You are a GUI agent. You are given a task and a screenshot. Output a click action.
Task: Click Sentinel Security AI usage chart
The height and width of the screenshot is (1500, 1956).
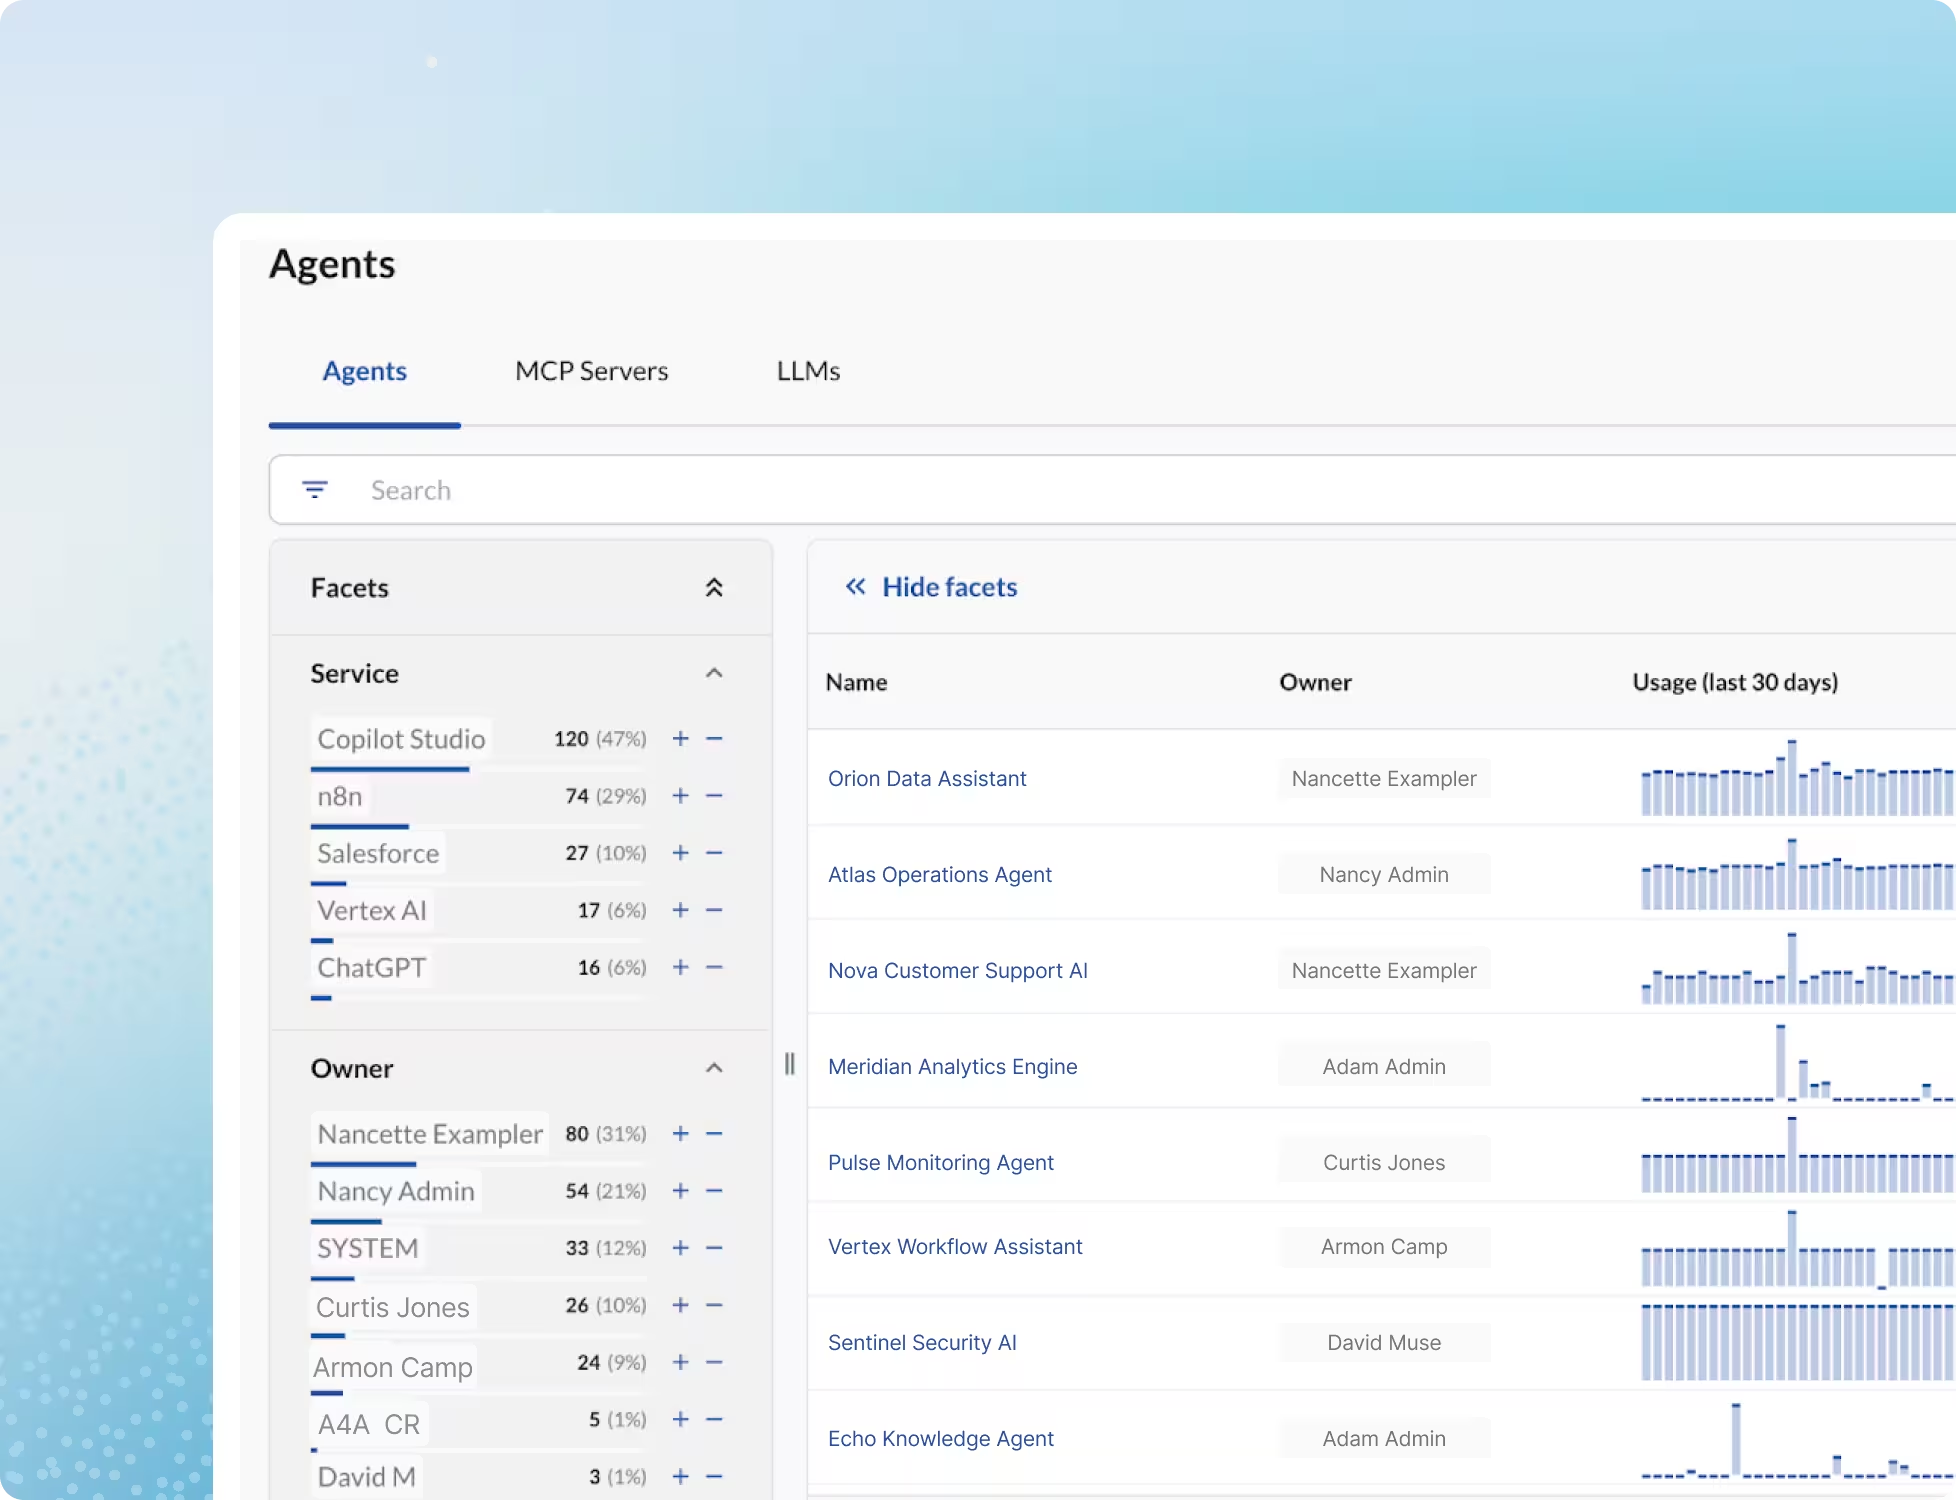coord(1797,1342)
